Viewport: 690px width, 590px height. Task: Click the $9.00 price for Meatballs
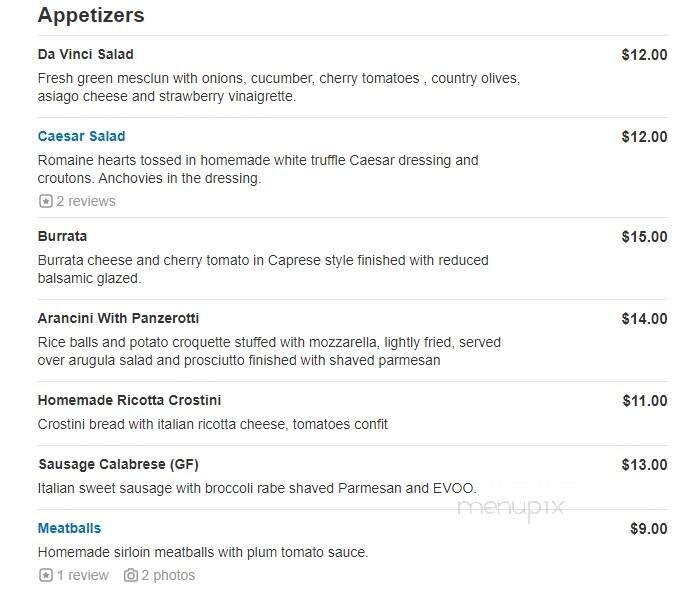pyautogui.click(x=648, y=529)
